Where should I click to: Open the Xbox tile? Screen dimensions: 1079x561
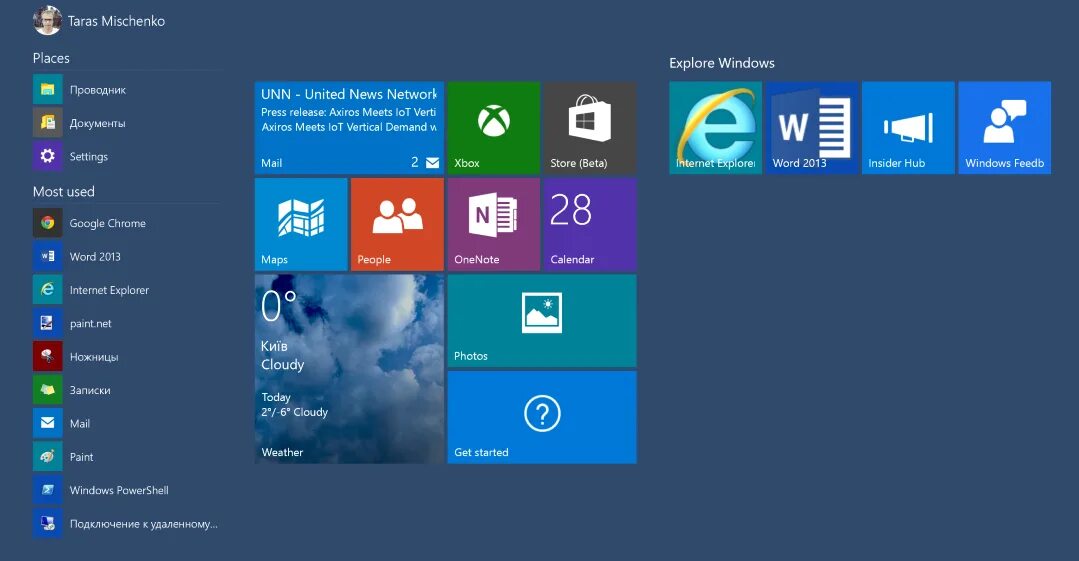pyautogui.click(x=493, y=128)
